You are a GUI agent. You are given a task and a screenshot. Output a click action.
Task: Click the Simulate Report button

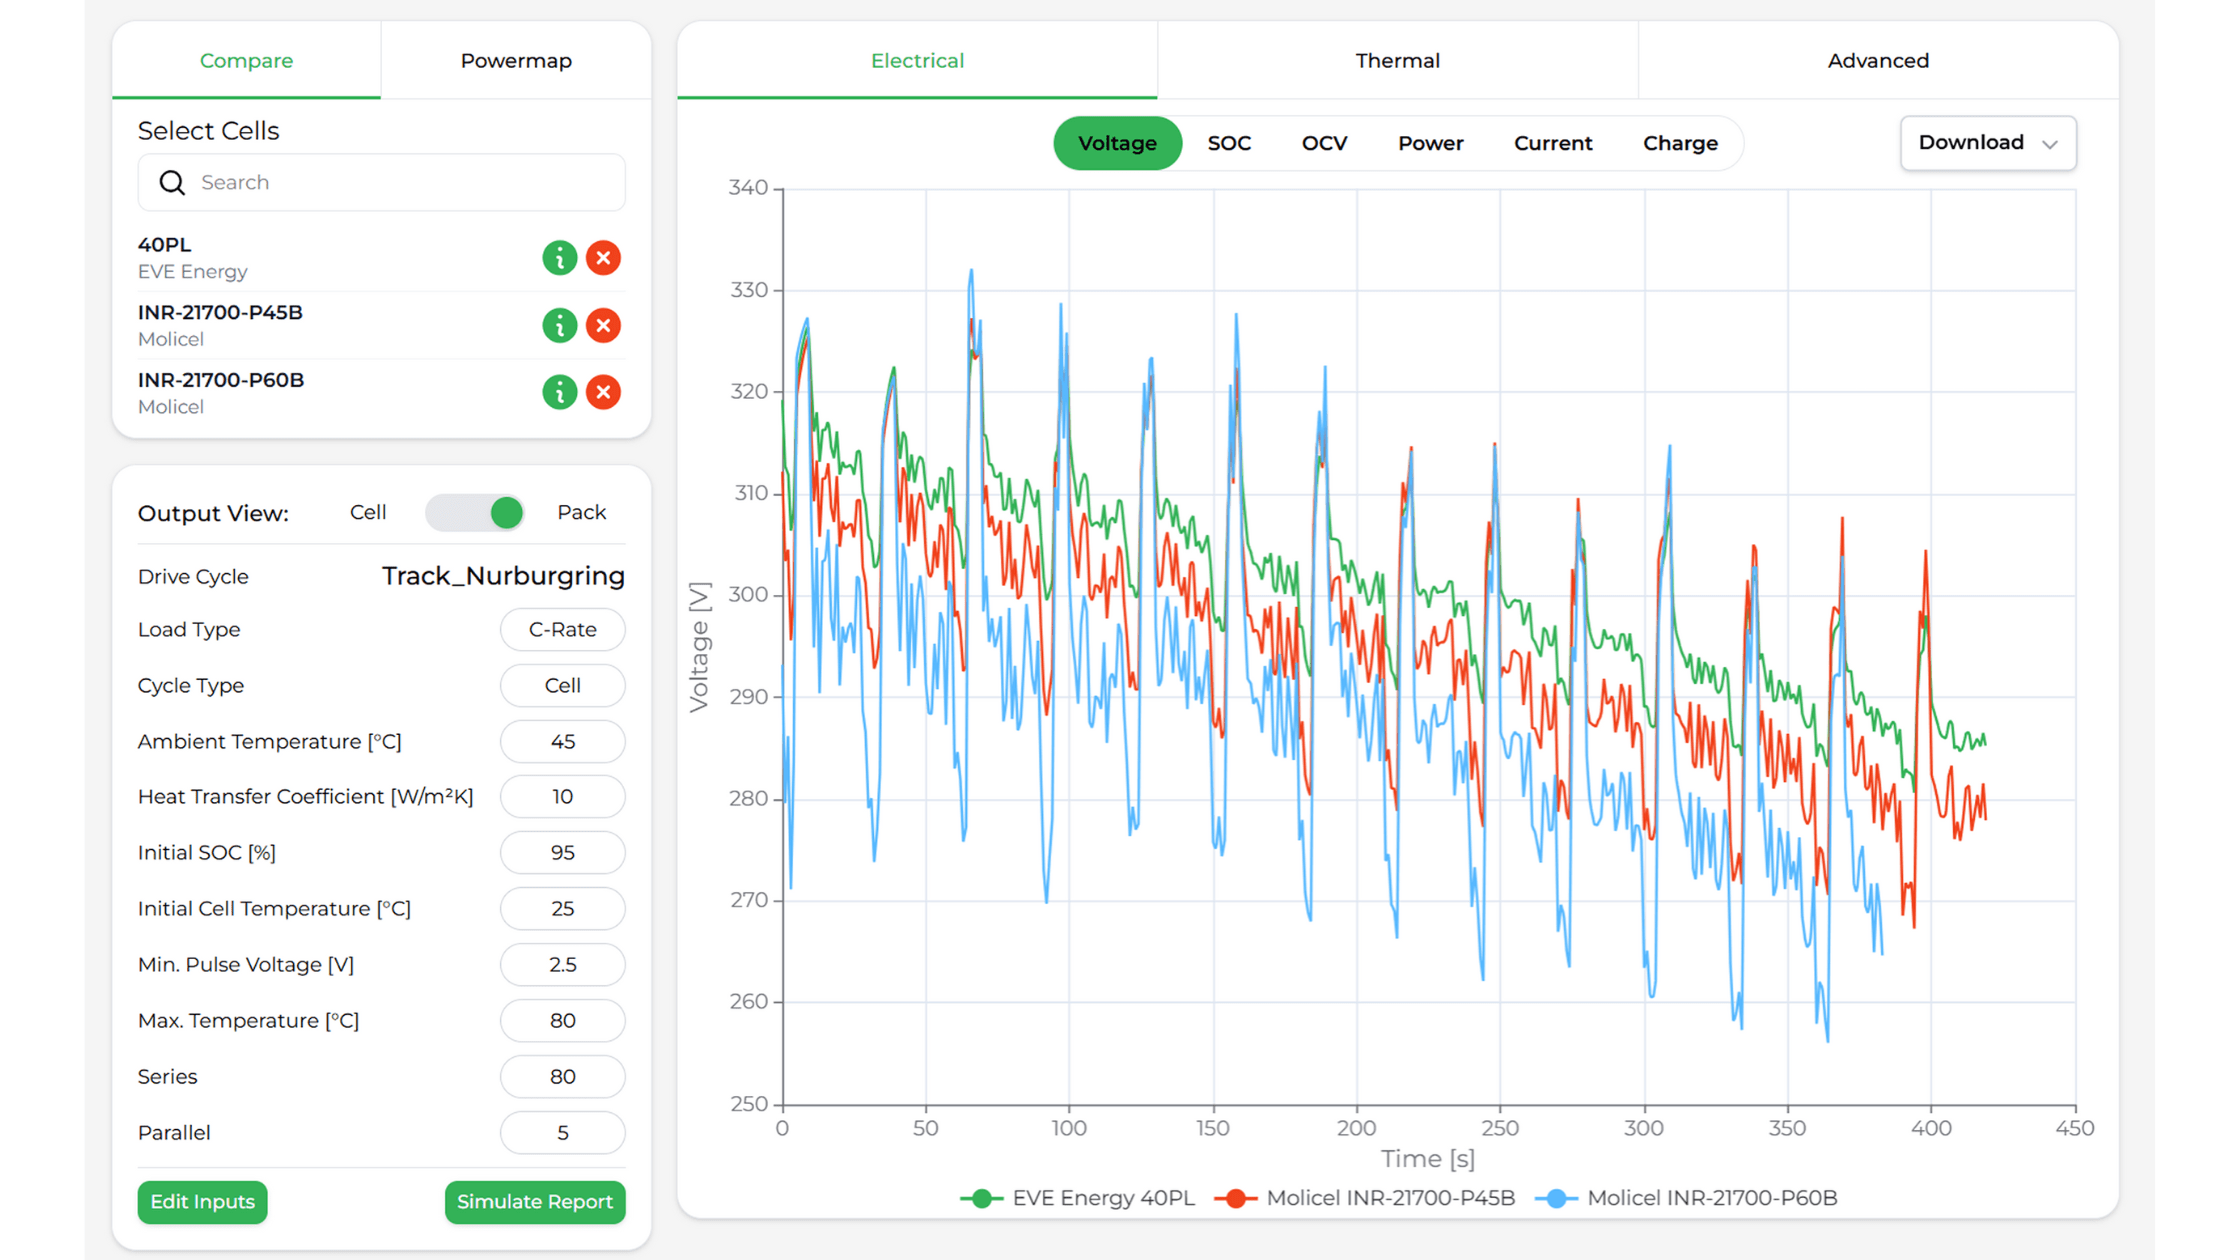pos(535,1202)
